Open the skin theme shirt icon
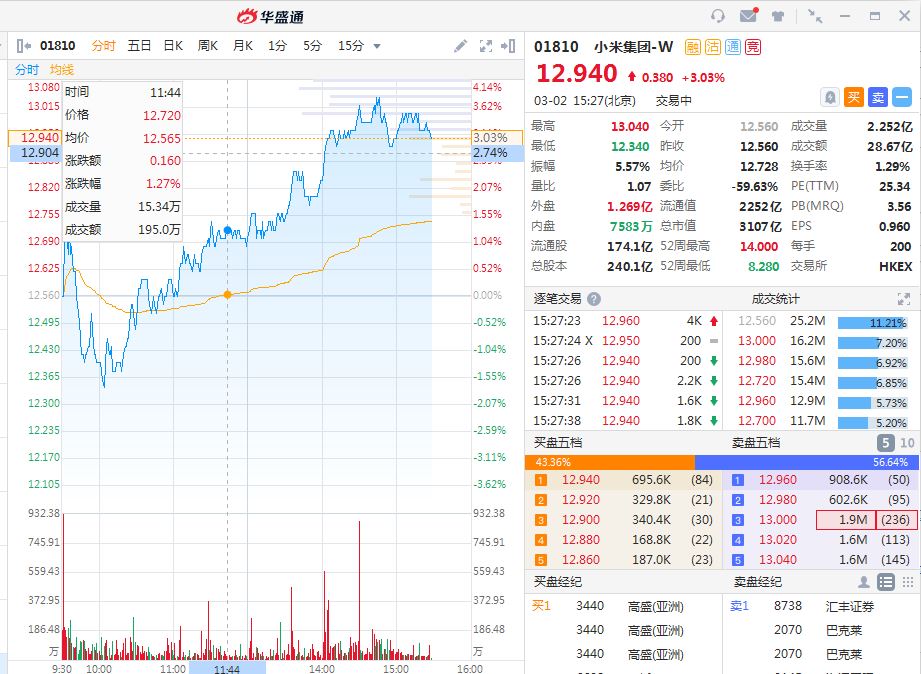Image resolution: width=921 pixels, height=674 pixels. 778,16
